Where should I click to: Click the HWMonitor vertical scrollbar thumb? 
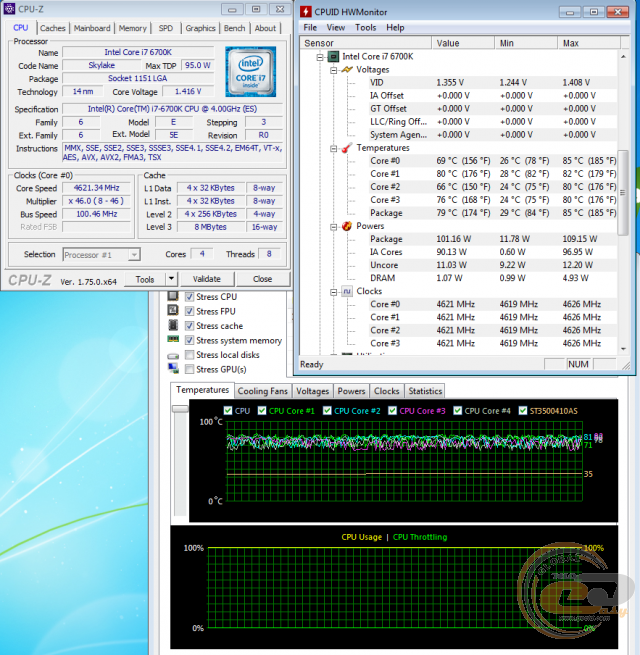tap(623, 192)
